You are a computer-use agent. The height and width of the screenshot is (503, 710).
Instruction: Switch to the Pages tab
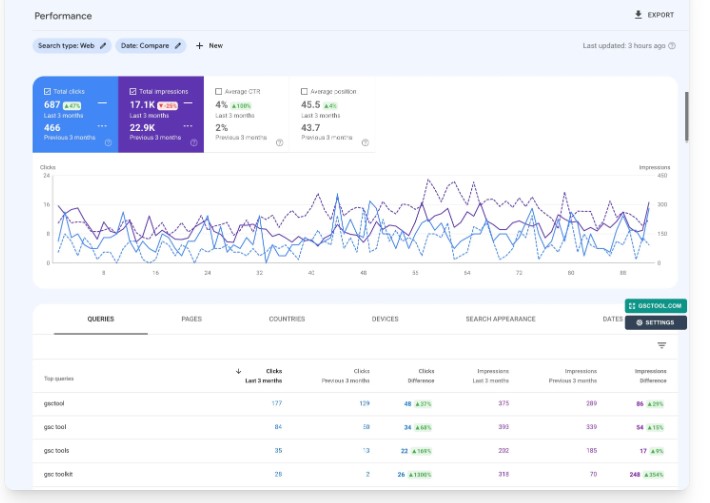(191, 319)
